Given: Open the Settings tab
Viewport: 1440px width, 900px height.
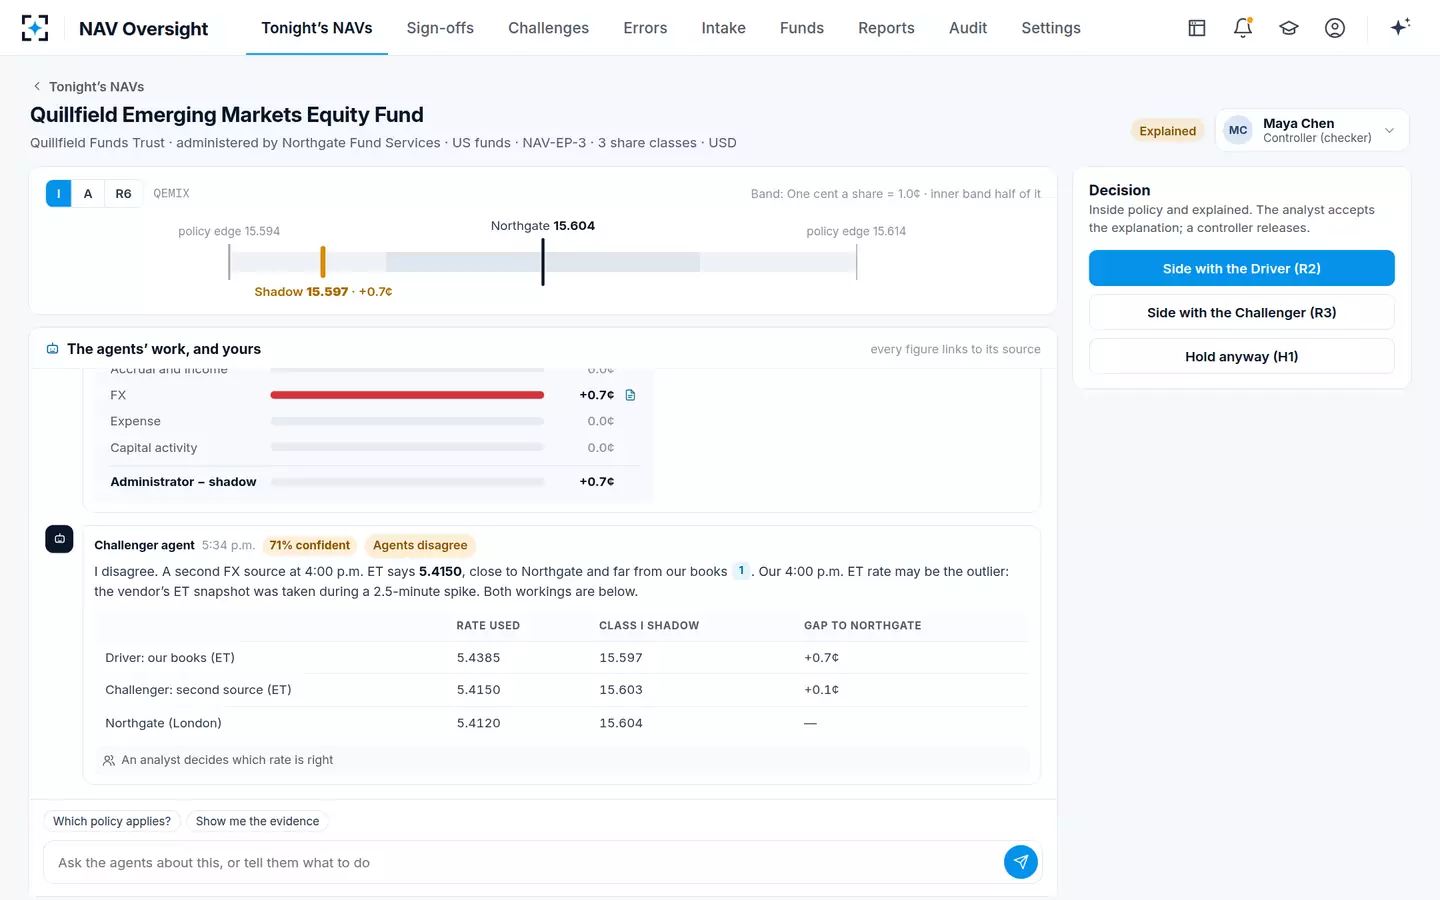Looking at the screenshot, I should (x=1051, y=28).
